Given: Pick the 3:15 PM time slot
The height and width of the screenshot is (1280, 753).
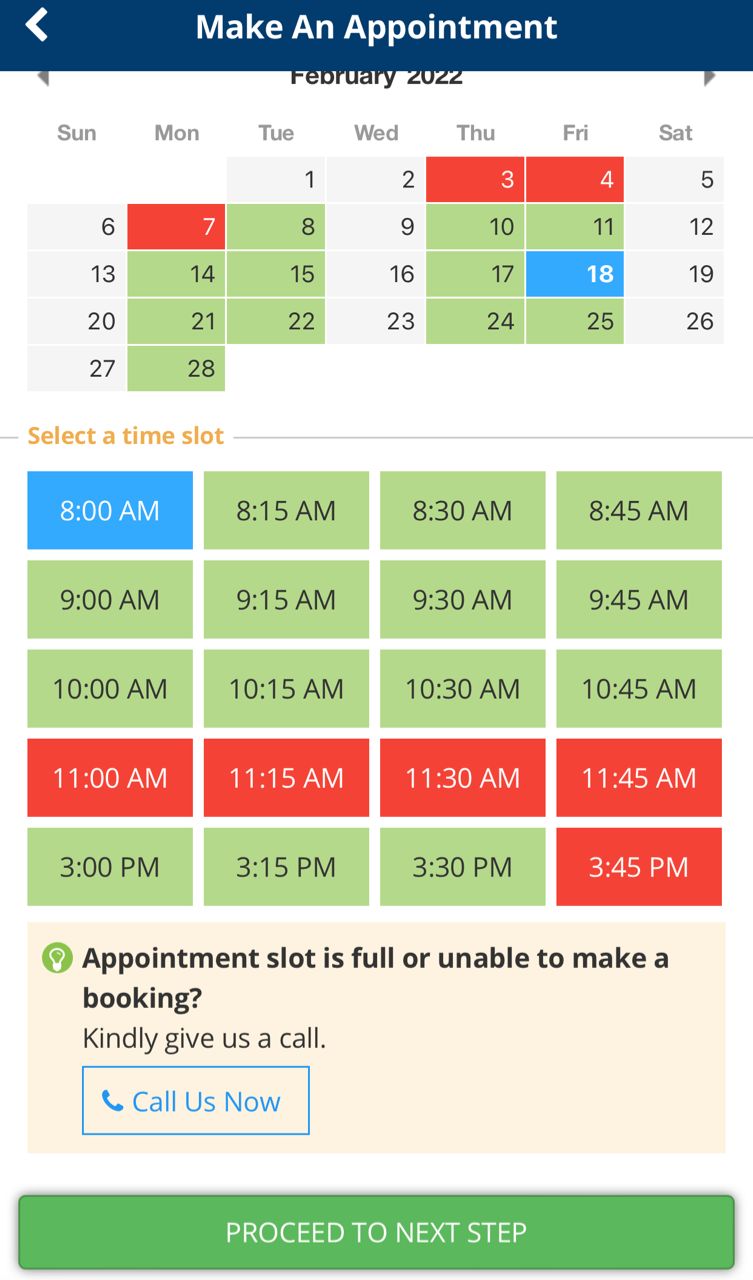Looking at the screenshot, I should [286, 867].
